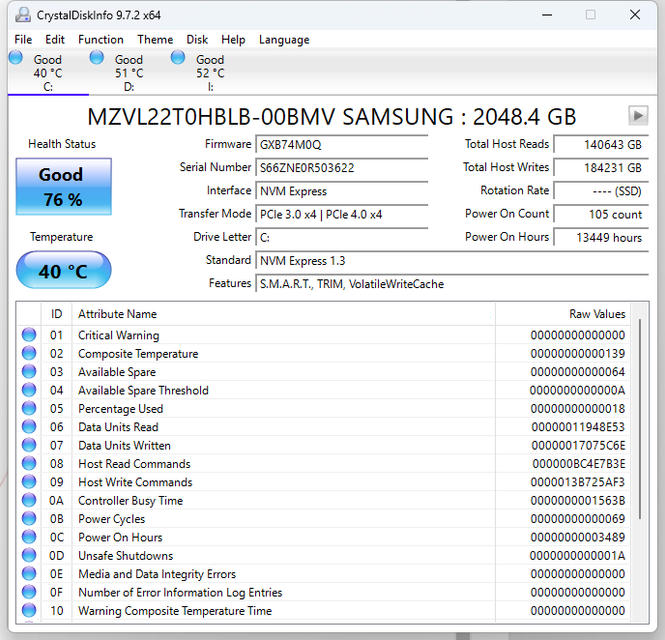Screen dimensions: 665x640
Task: Click the CrystalDiskInfo app icon in title bar
Action: [x=20, y=15]
